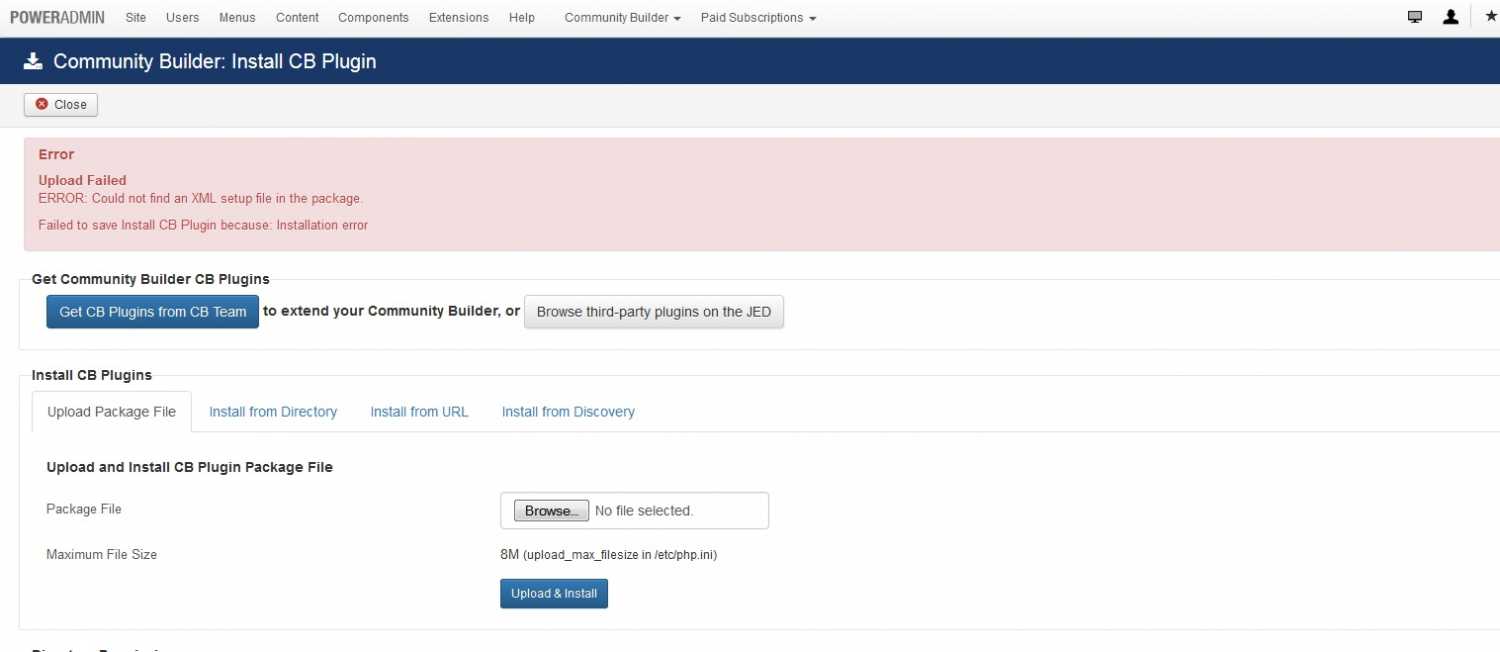This screenshot has width=1500, height=652.
Task: Switch to Install from URL tab
Action: pos(419,411)
